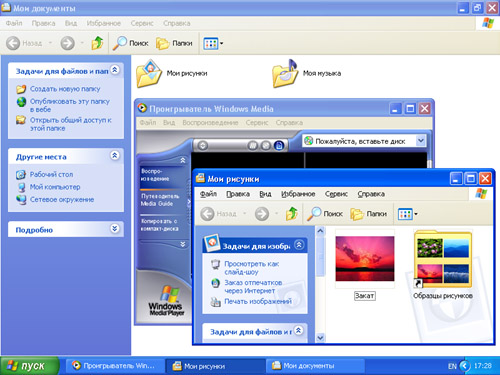Go to Сетевое окружение link
This screenshot has height=375, width=500.
click(x=62, y=200)
